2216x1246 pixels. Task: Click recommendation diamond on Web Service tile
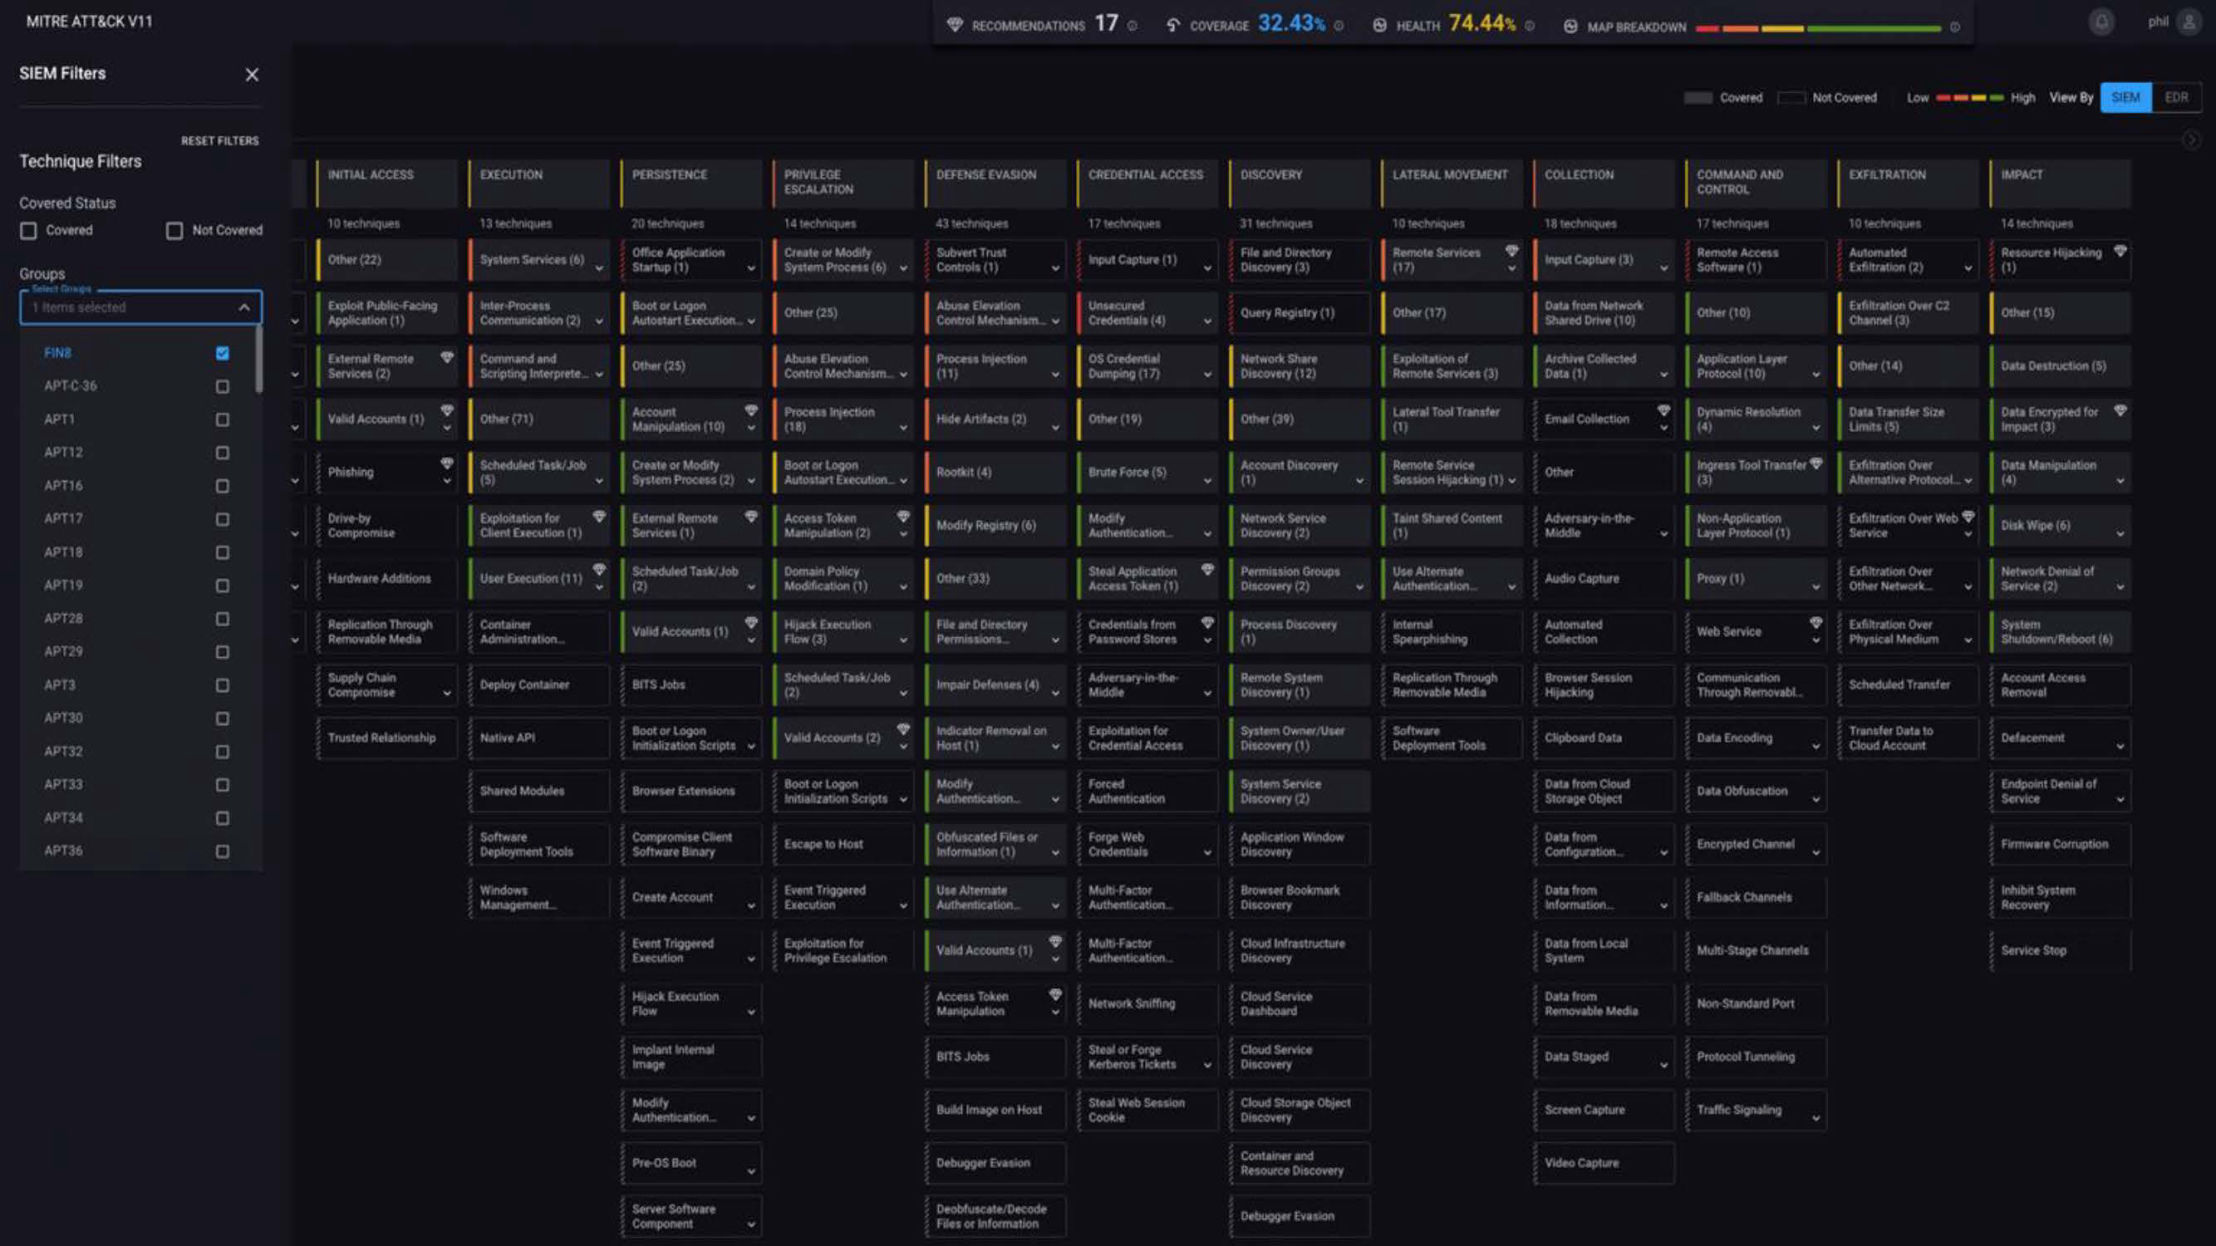click(1816, 622)
